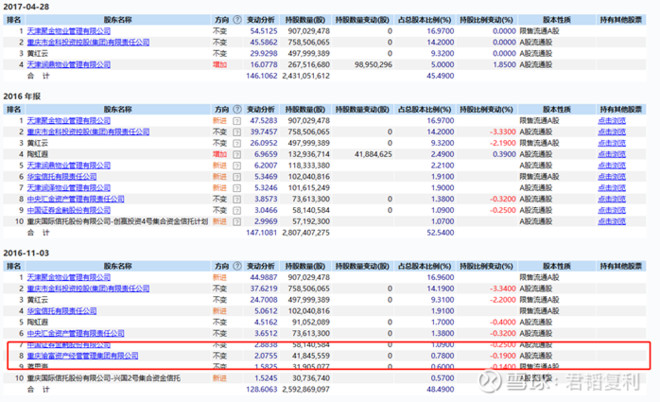This screenshot has width=660, height=402.
Task: Click the 2016-11-03 date heading
Action: 26,253
